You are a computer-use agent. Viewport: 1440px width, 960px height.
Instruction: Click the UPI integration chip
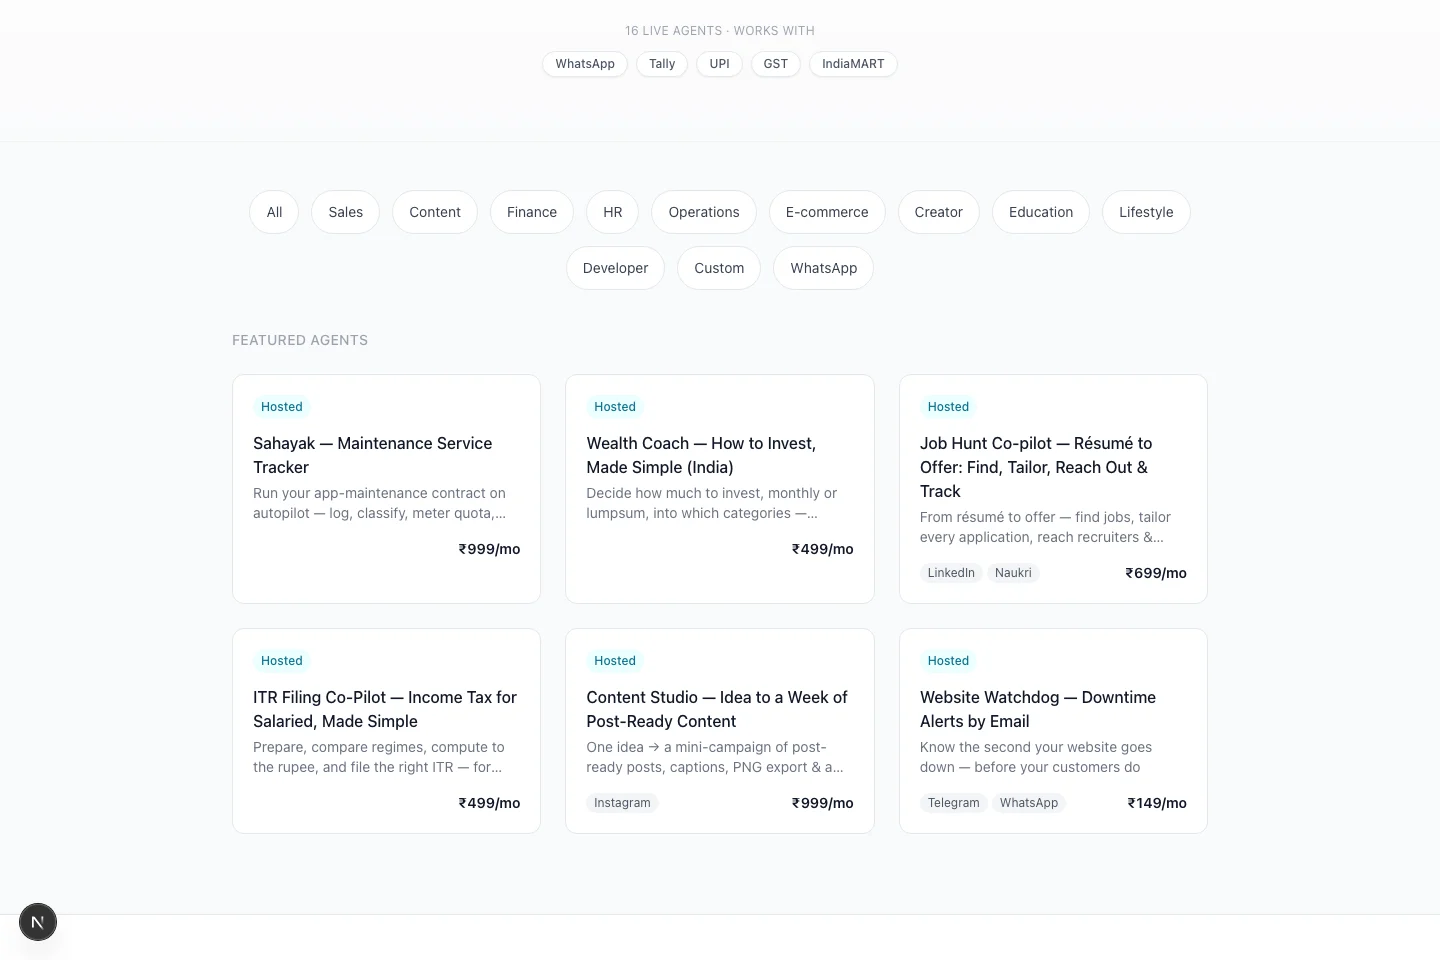pyautogui.click(x=719, y=64)
